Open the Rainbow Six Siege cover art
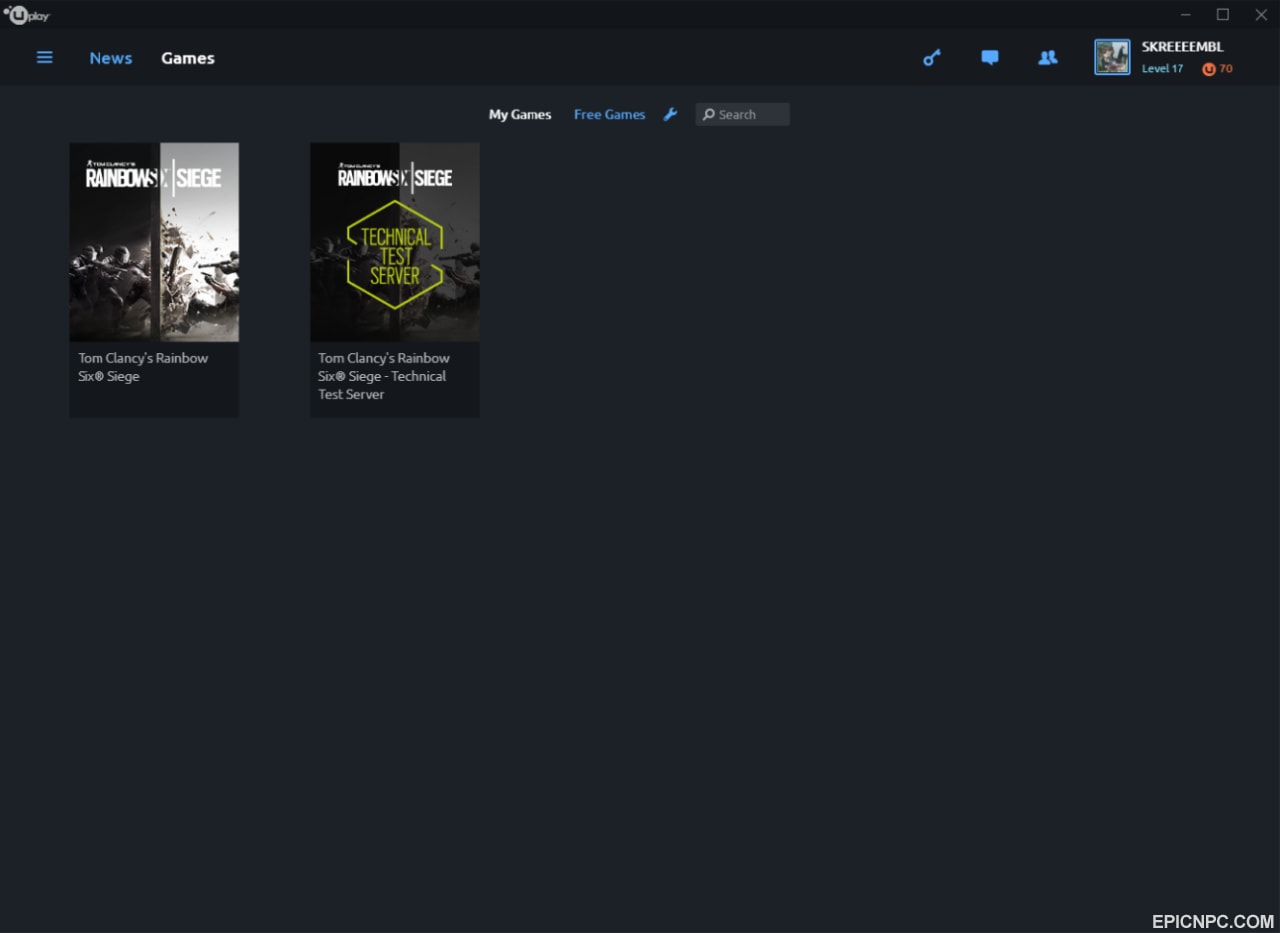The height and width of the screenshot is (933, 1280). tap(154, 242)
